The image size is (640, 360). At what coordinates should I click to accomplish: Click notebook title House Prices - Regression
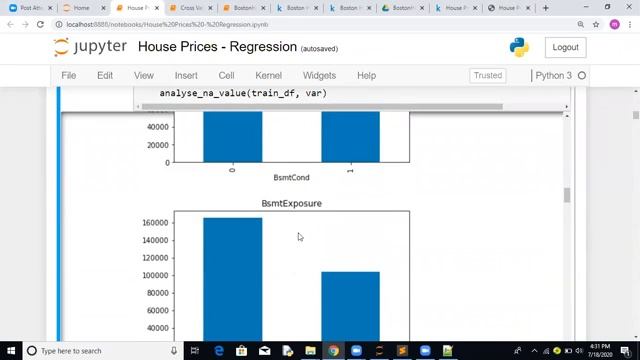pyautogui.click(x=217, y=47)
